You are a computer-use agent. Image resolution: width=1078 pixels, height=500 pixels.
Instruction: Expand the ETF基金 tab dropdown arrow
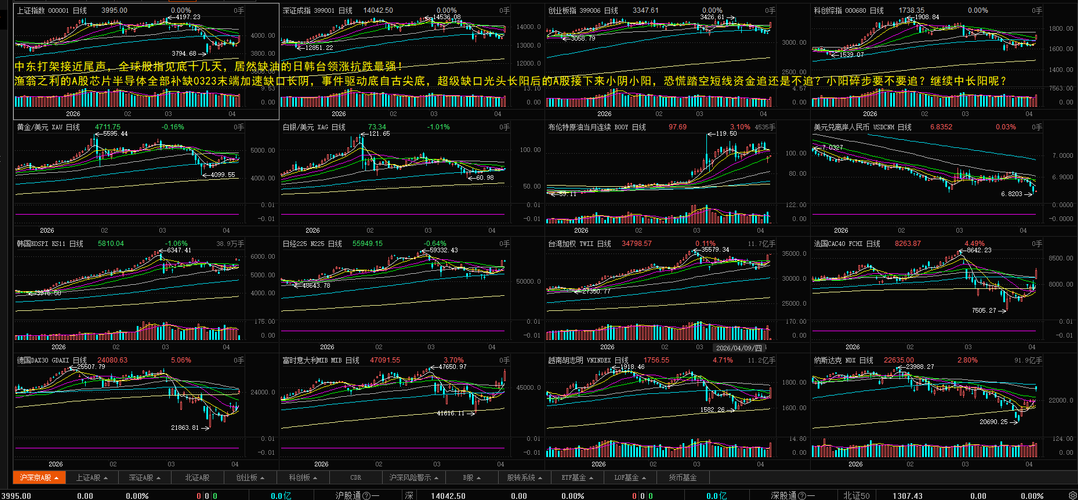(x=593, y=478)
